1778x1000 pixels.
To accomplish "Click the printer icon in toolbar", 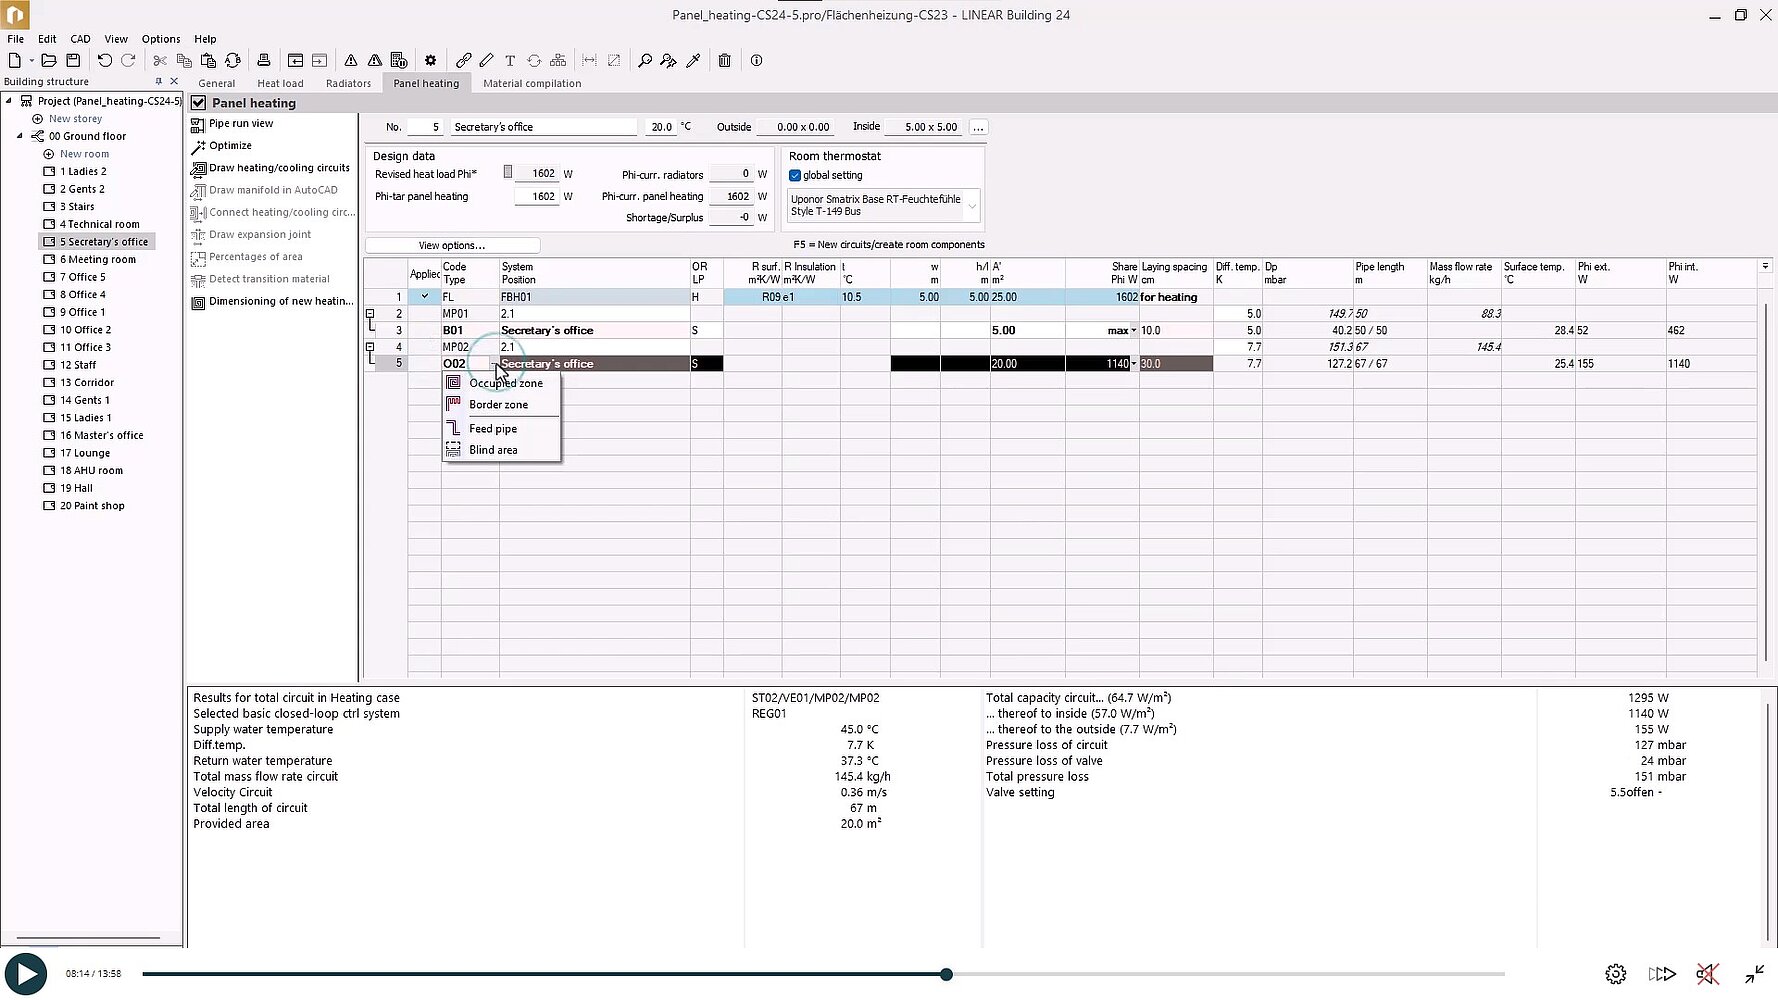I will pyautogui.click(x=264, y=61).
